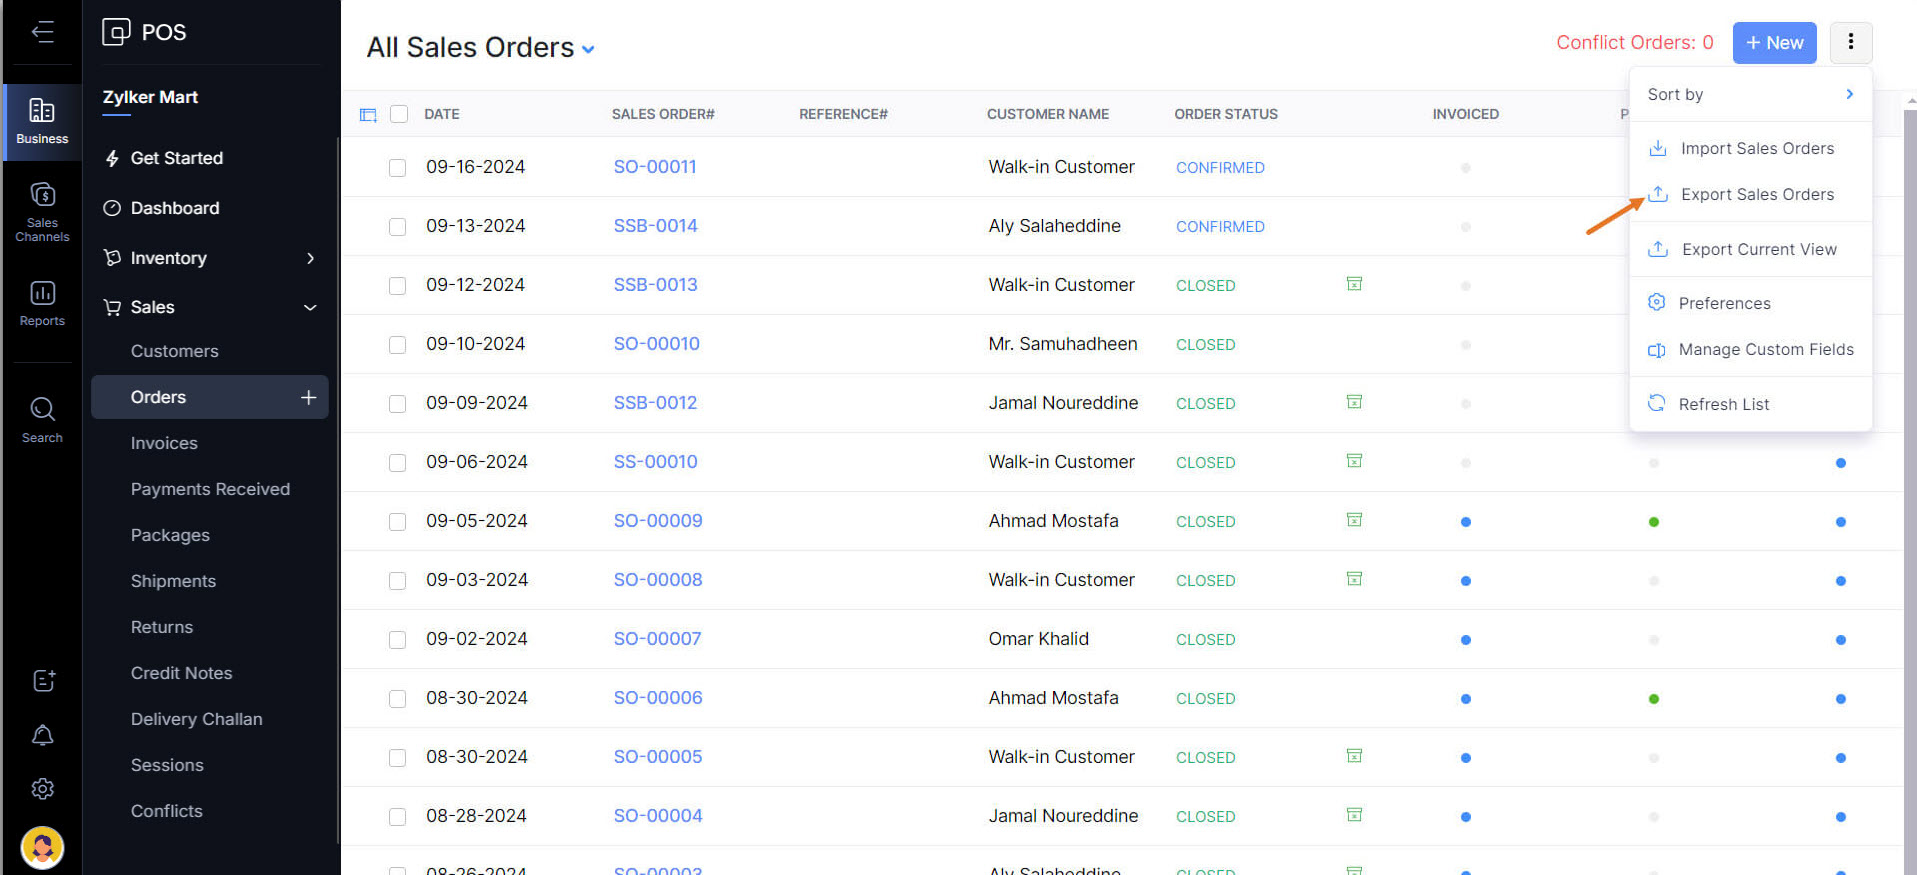This screenshot has height=875, width=1917.
Task: Toggle the select-all checkbox in header
Action: point(399,114)
